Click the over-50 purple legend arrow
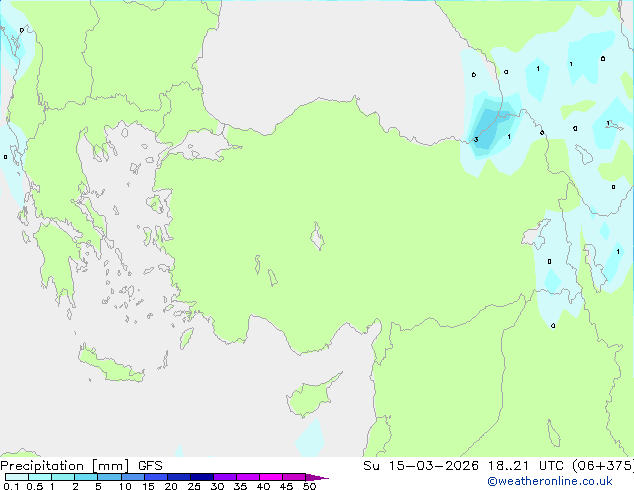This screenshot has width=634, height=490. (317, 477)
